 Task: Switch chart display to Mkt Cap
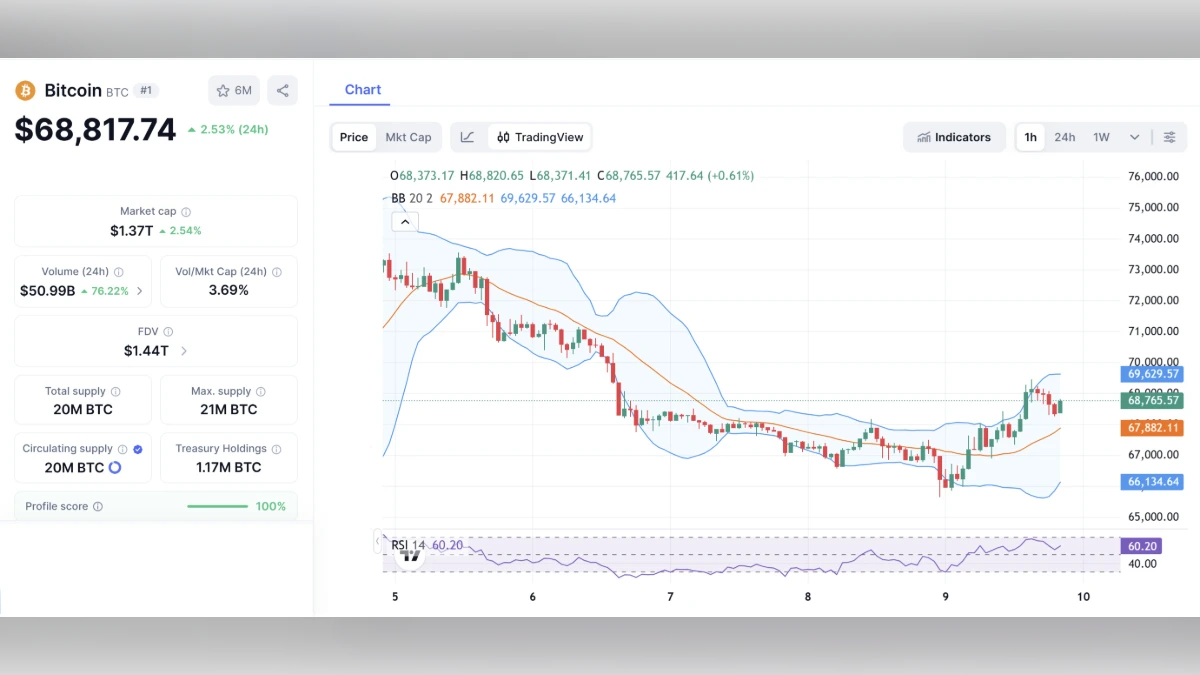coord(408,137)
